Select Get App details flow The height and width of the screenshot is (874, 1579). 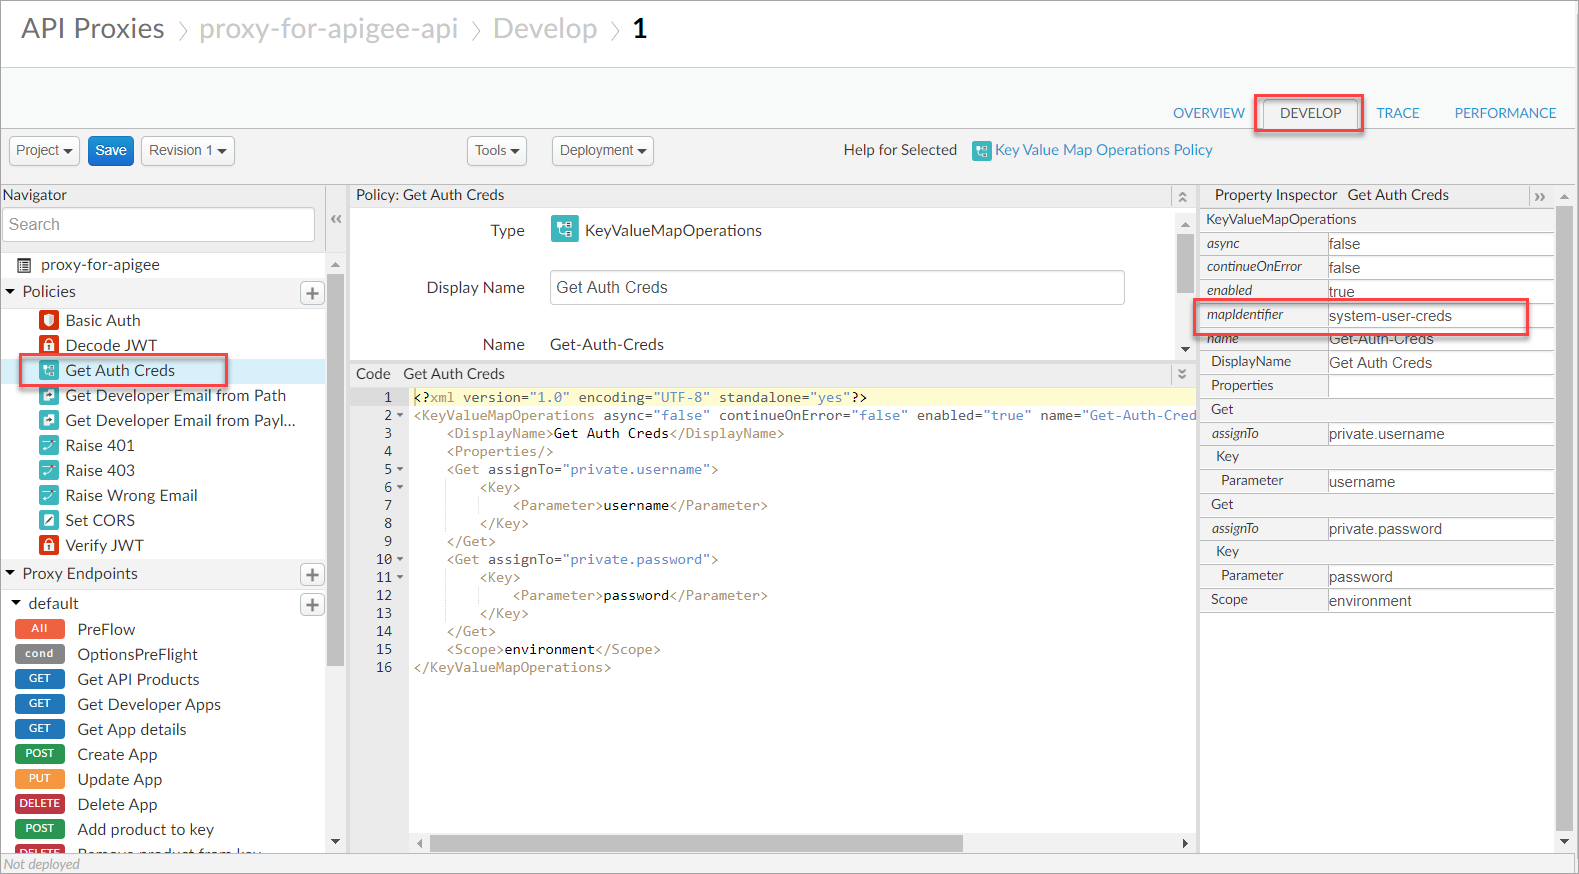point(132,730)
